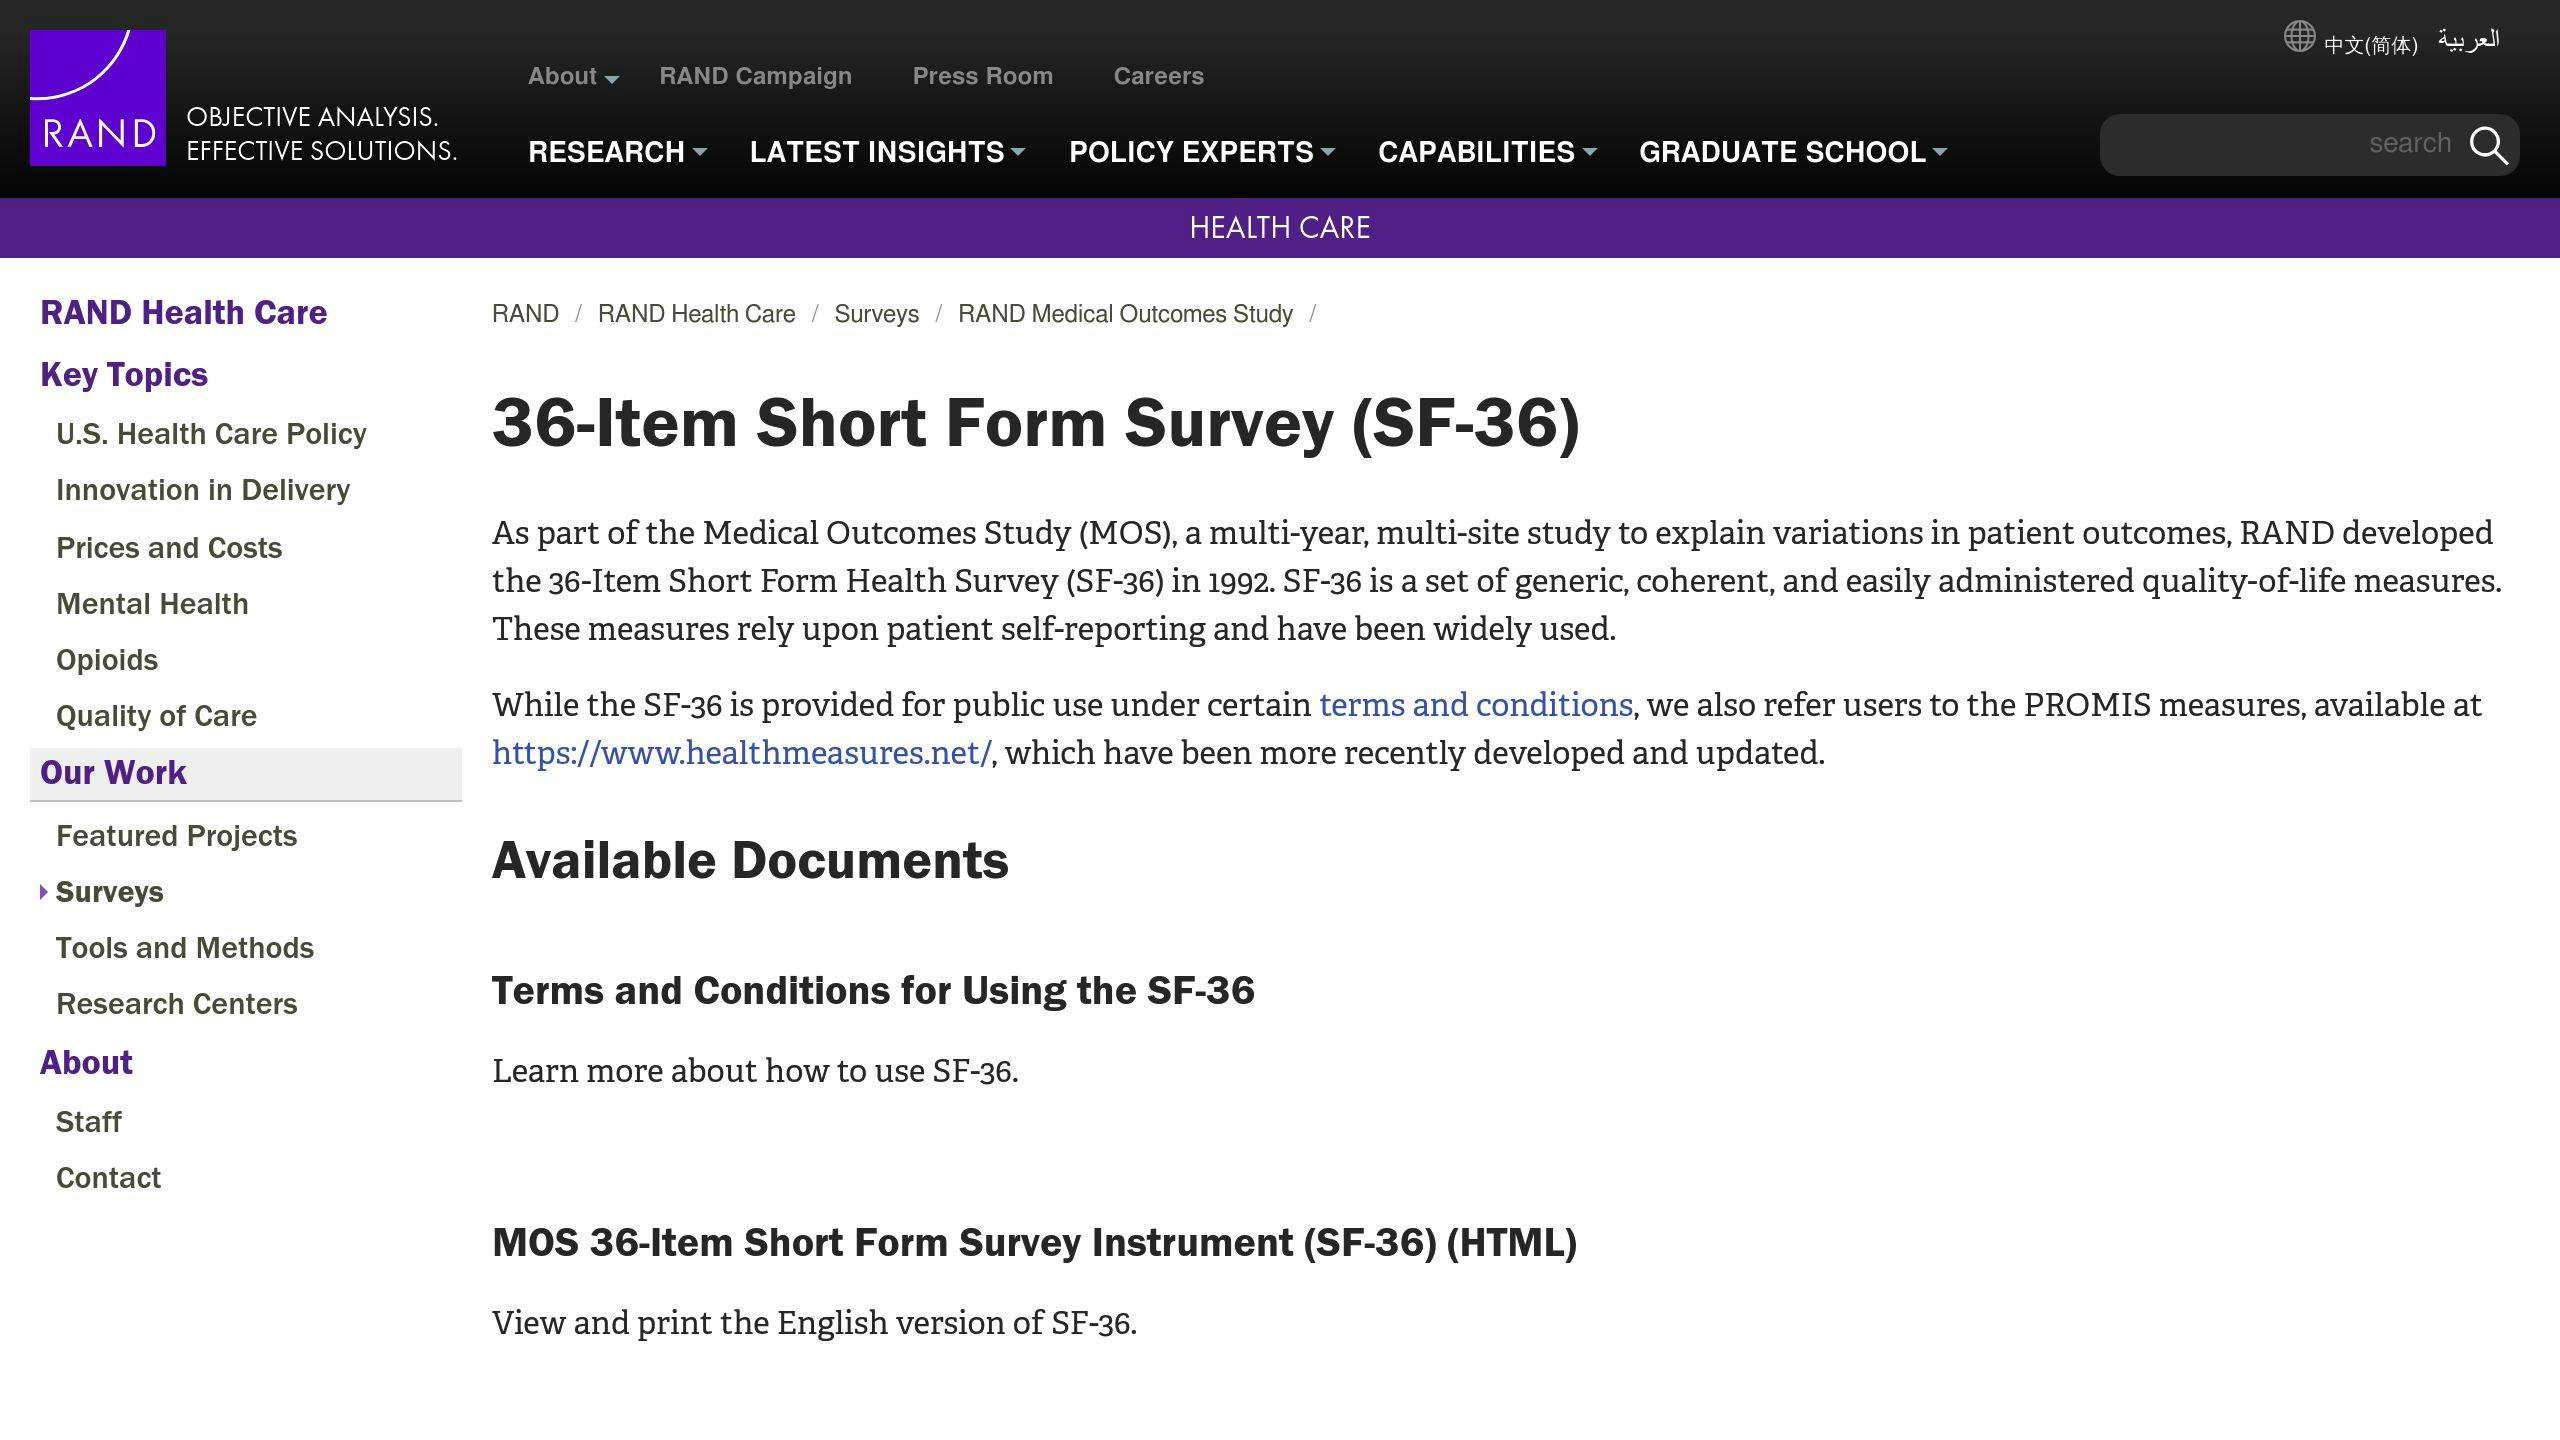The image size is (2560, 1440).
Task: Open RAND Campaign link
Action: pos(755,76)
